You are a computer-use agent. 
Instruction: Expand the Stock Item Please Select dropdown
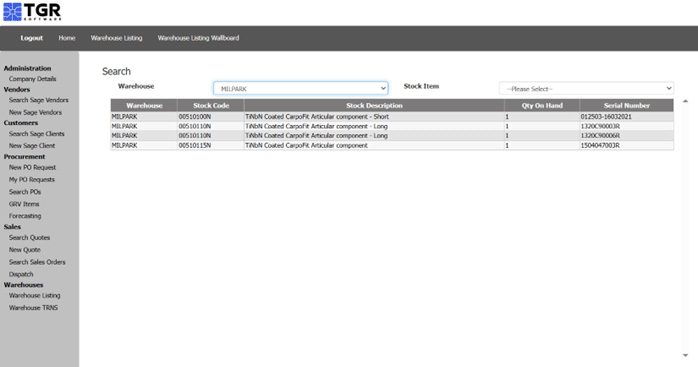click(586, 88)
